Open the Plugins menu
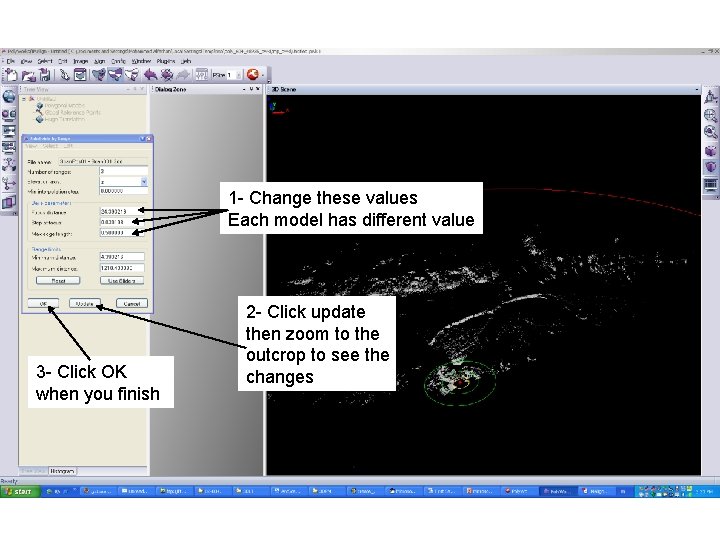The image size is (720, 540). pyautogui.click(x=166, y=61)
